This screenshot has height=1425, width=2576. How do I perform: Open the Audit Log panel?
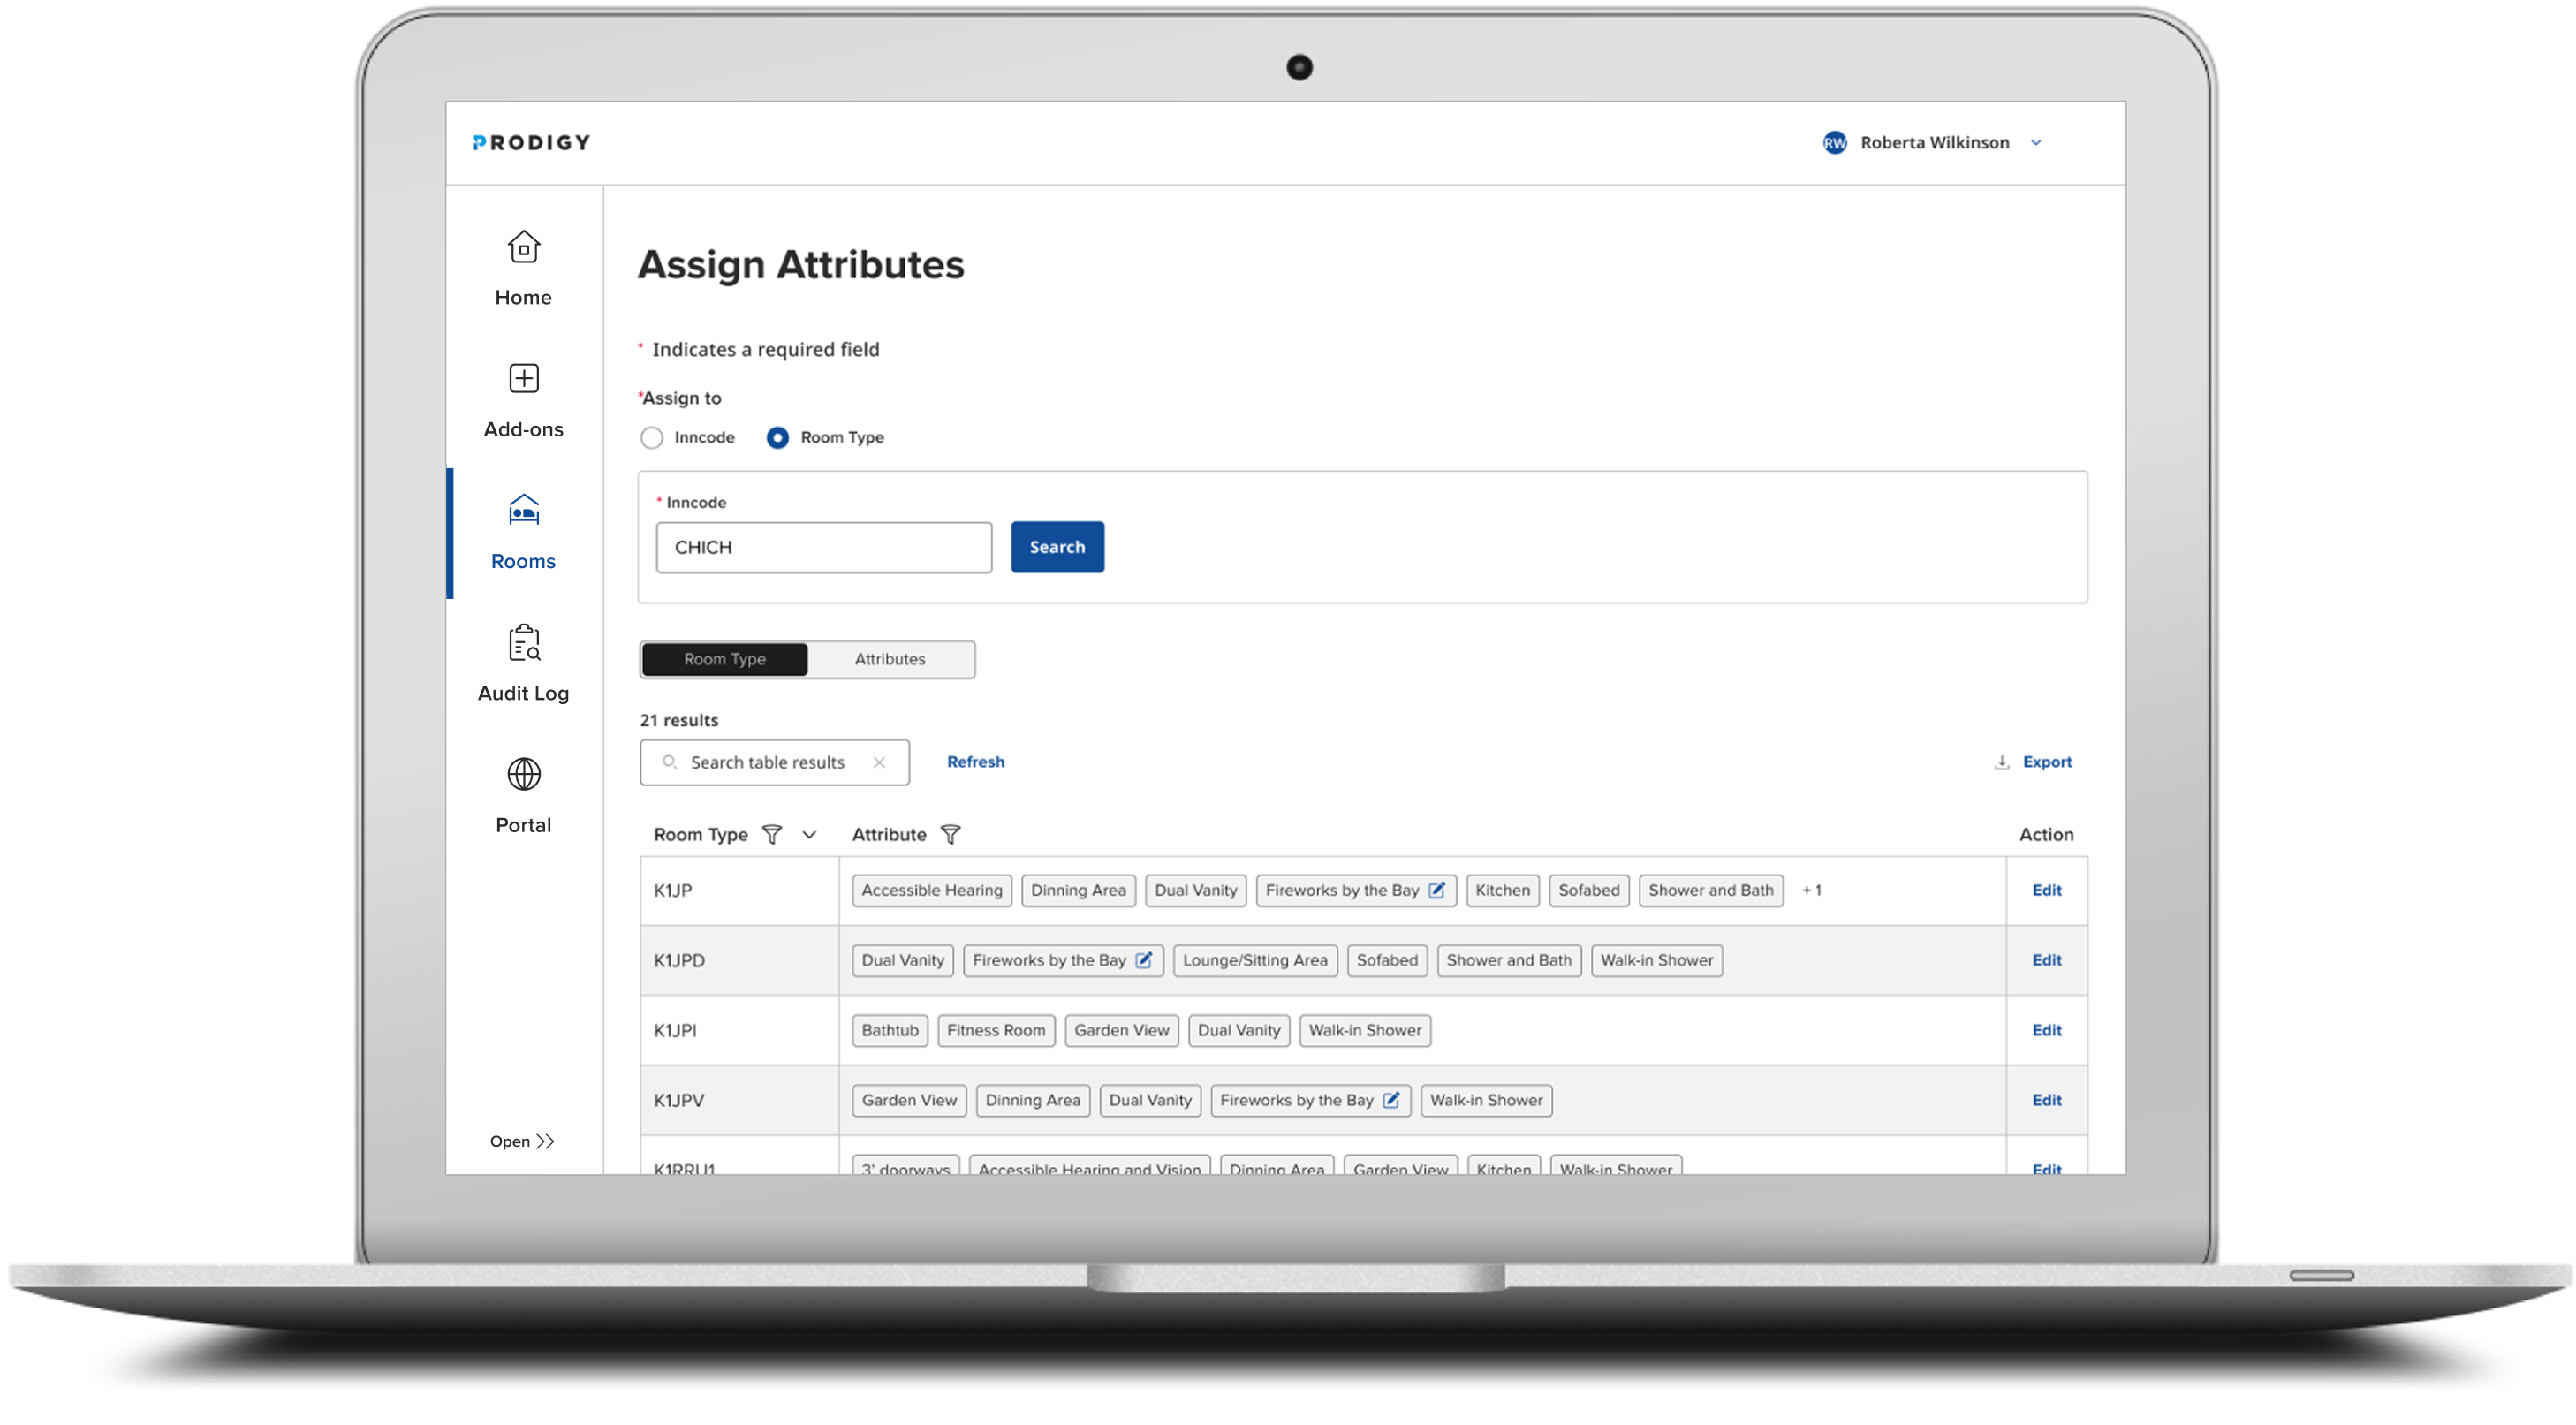pyautogui.click(x=523, y=644)
